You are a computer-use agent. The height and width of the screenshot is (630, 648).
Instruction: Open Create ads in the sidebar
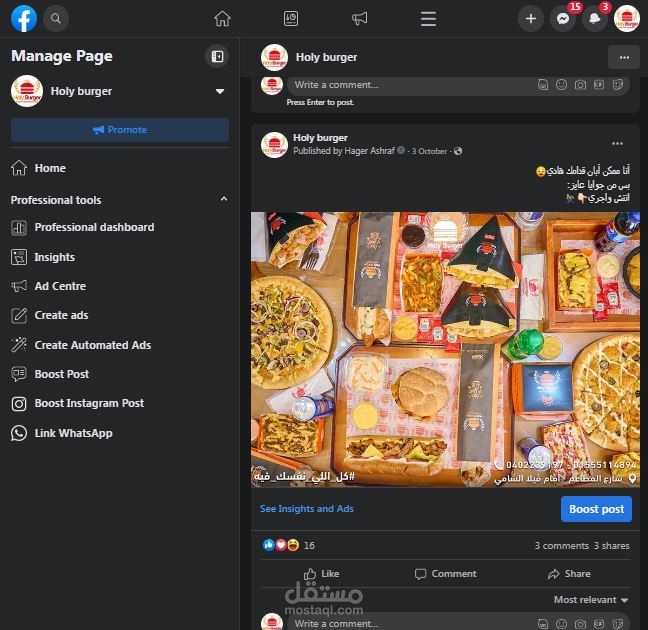(x=50, y=315)
